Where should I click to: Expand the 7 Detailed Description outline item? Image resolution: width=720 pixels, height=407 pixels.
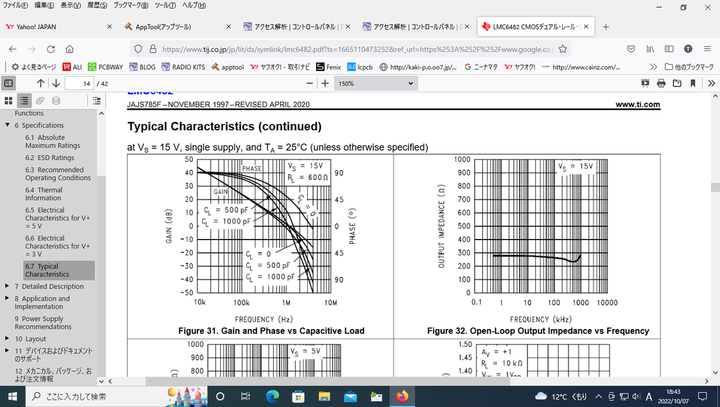7,286
